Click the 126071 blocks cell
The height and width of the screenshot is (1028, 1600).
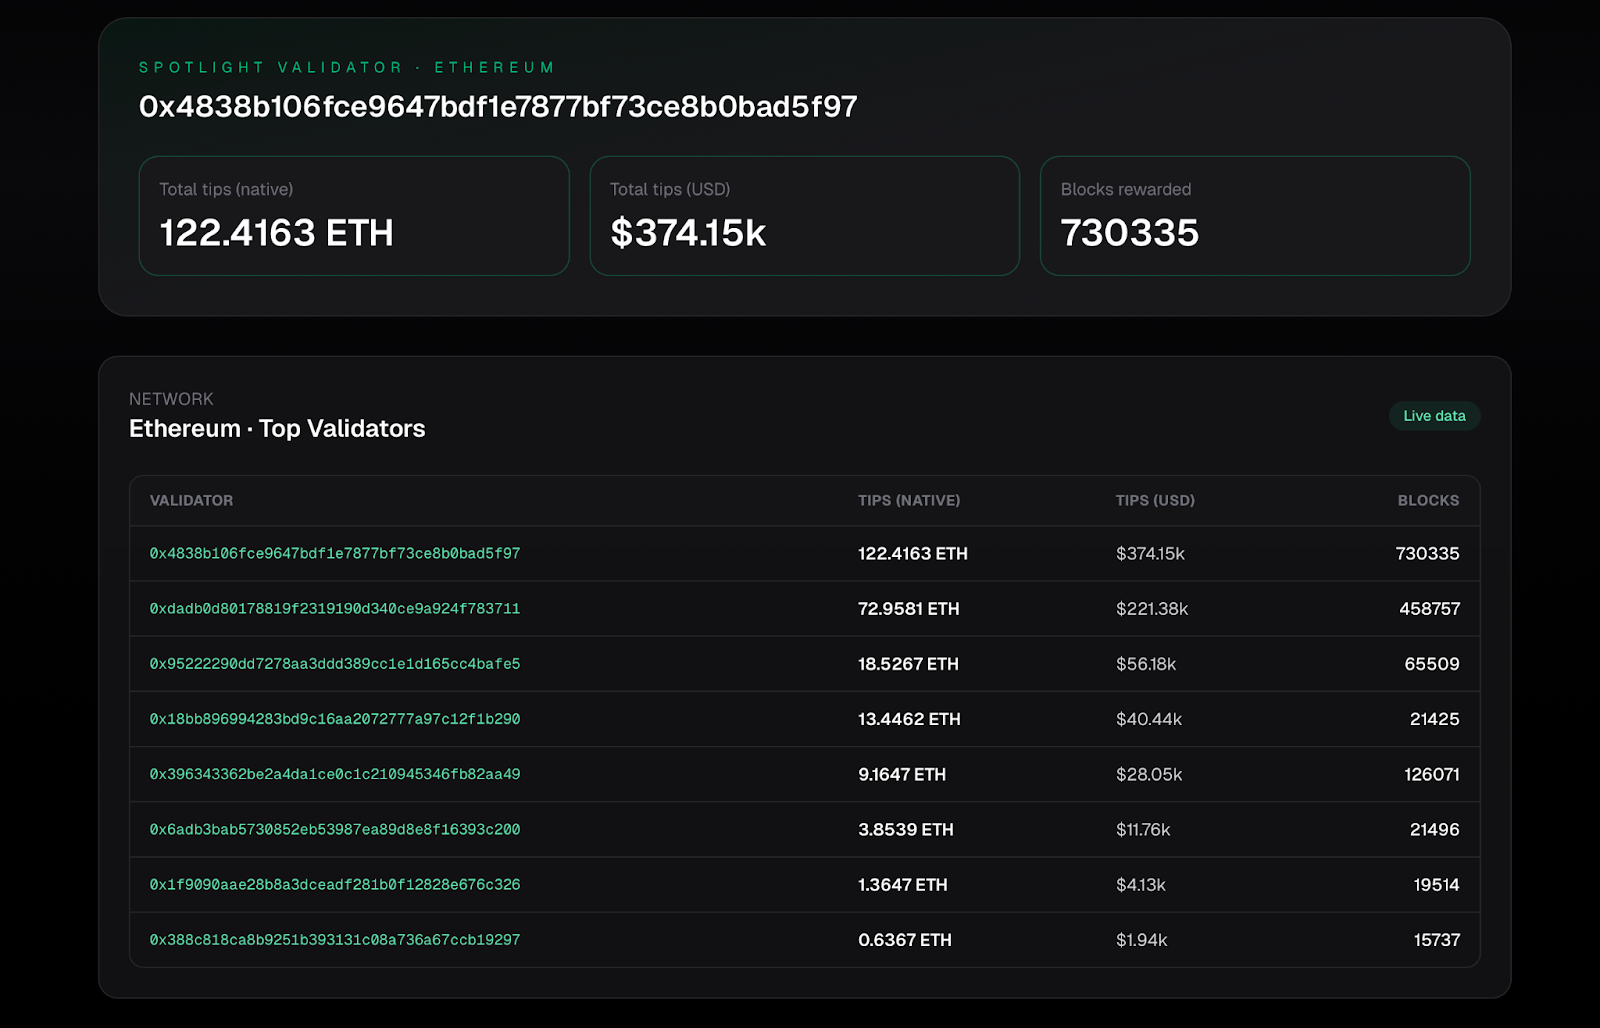point(1431,774)
